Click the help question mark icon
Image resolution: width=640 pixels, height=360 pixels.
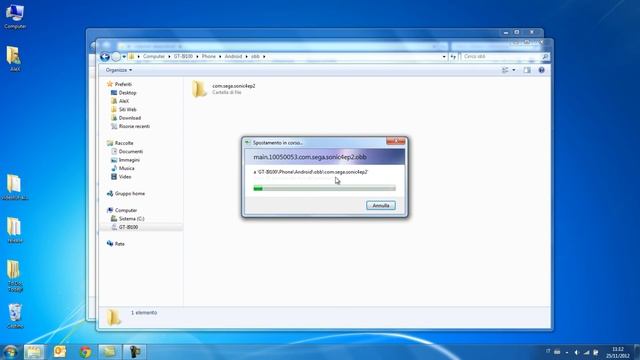coord(541,70)
